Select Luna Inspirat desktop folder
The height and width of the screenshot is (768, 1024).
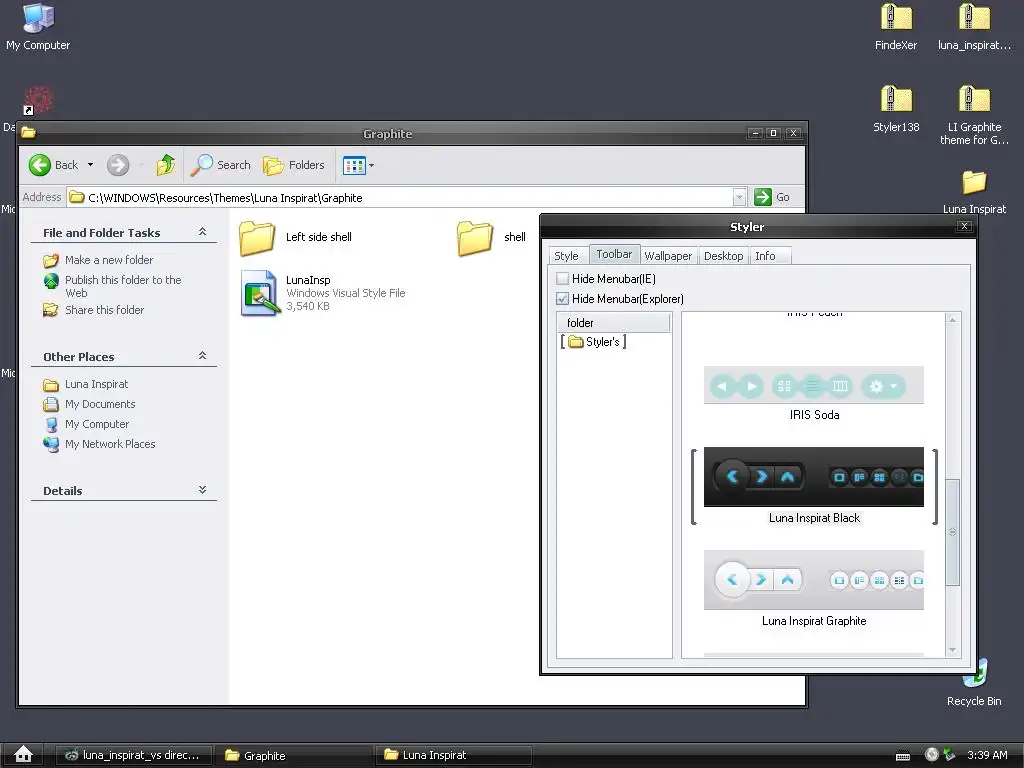pyautogui.click(x=974, y=192)
